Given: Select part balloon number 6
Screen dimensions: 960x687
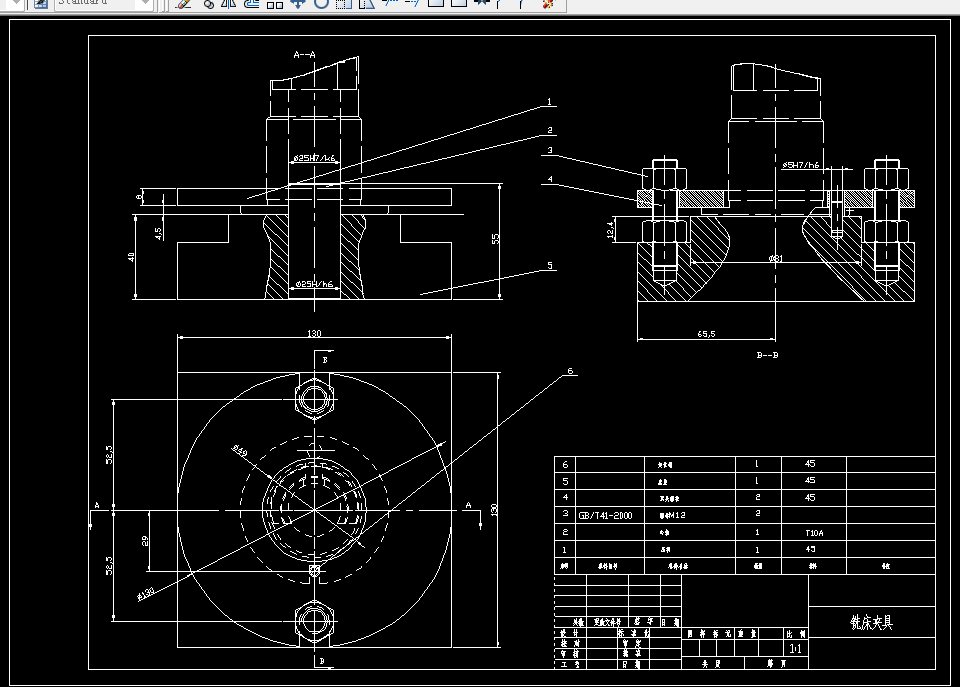Looking at the screenshot, I should coord(570,370).
